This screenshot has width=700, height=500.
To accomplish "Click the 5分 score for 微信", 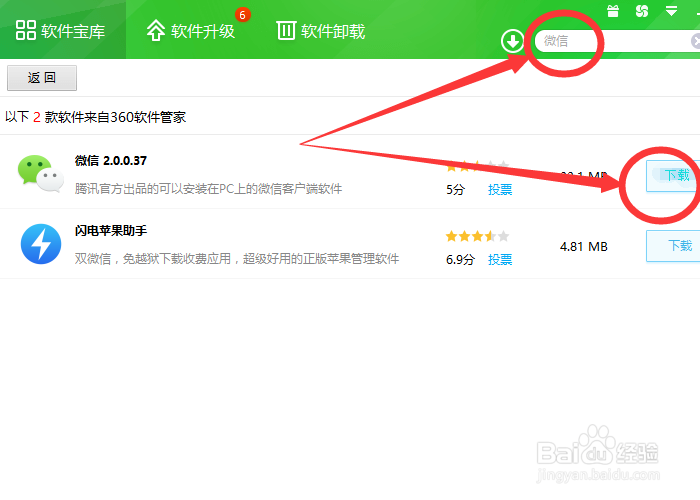I will (x=455, y=190).
